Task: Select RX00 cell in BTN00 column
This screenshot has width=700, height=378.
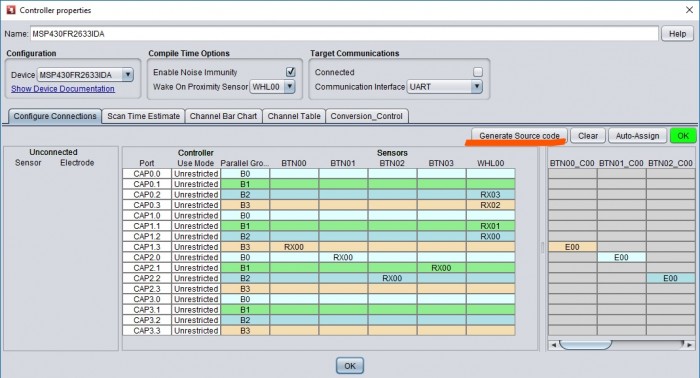Action: tap(294, 247)
